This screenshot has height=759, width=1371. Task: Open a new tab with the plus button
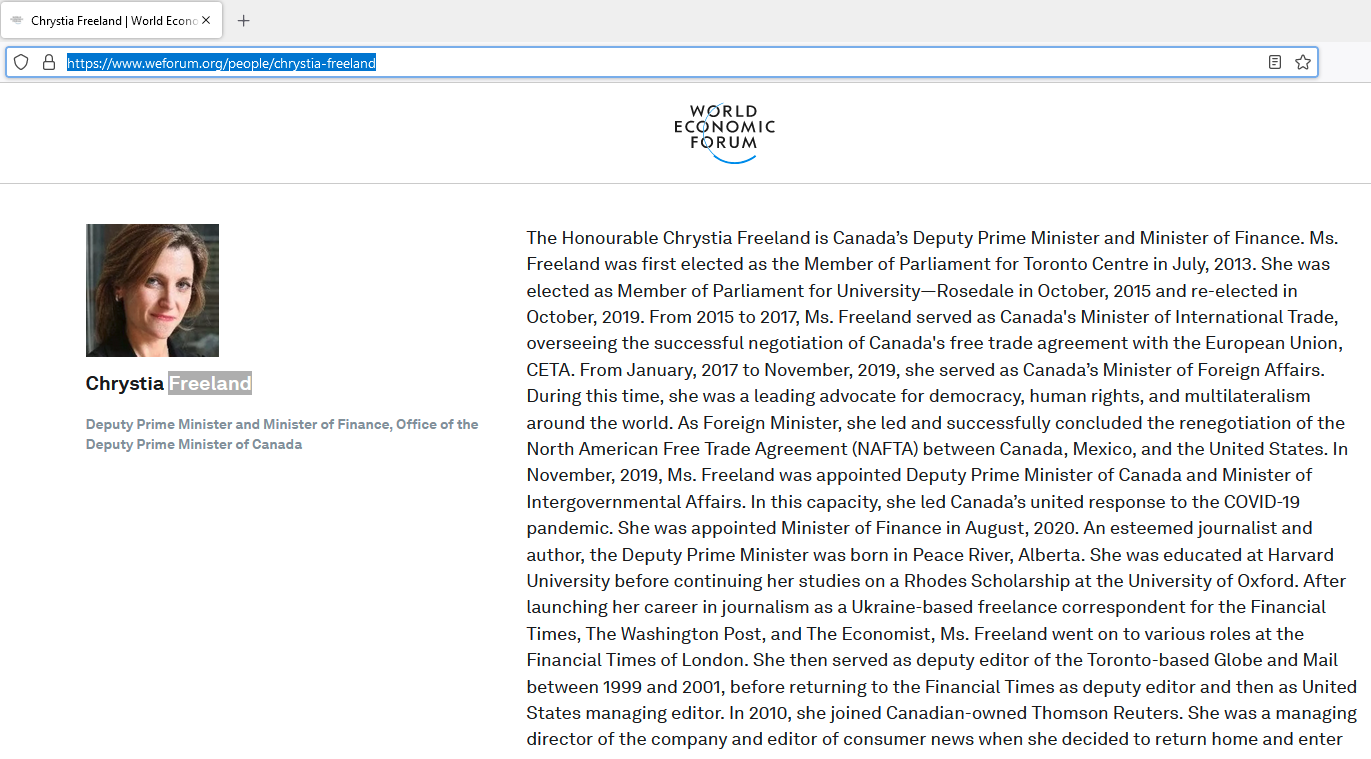pyautogui.click(x=244, y=20)
